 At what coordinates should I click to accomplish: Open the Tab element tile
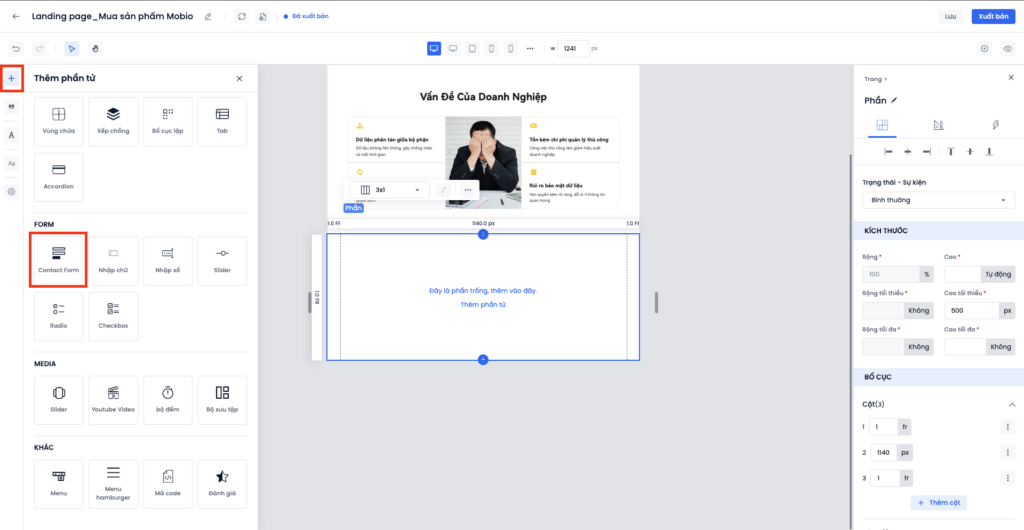pyautogui.click(x=222, y=121)
